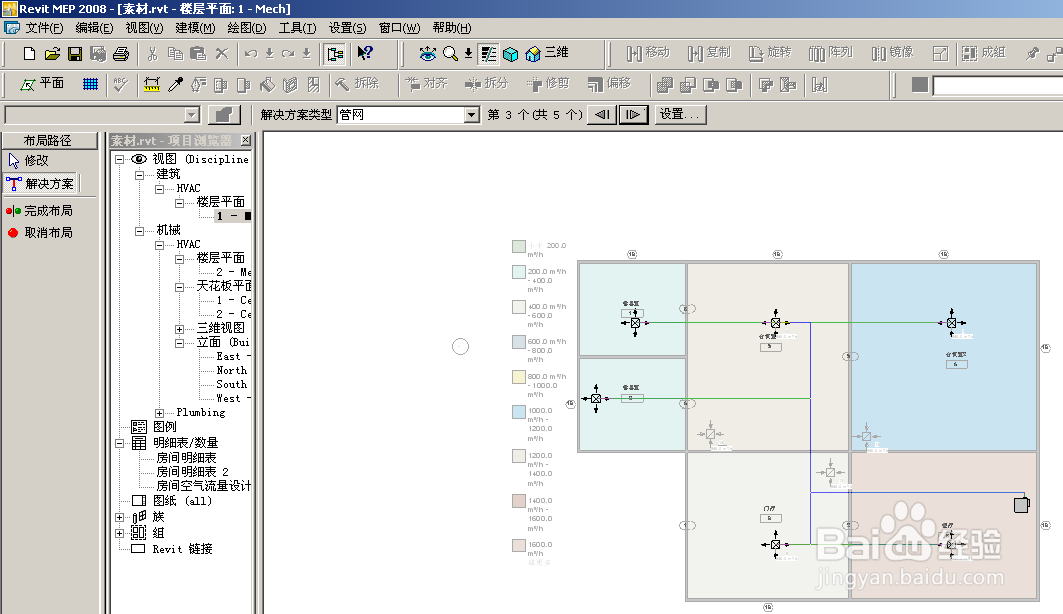Go to next solution arrow button
1063x614 pixels.
(634, 115)
